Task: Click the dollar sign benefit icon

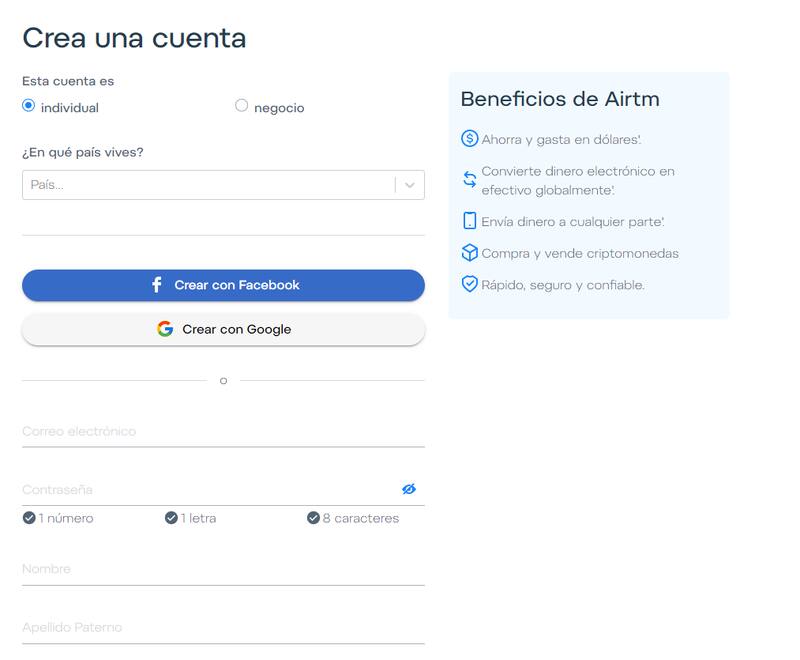Action: click(x=469, y=139)
